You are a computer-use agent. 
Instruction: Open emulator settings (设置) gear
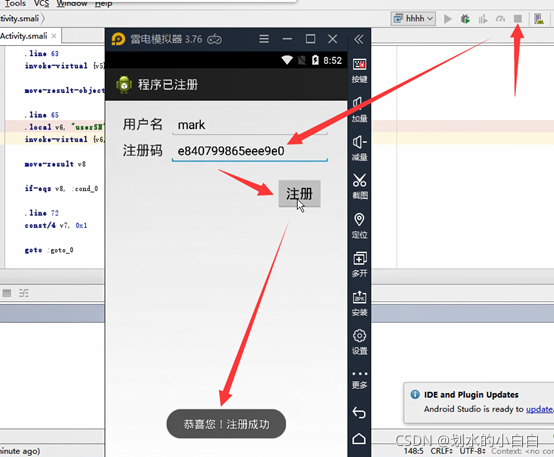(359, 342)
